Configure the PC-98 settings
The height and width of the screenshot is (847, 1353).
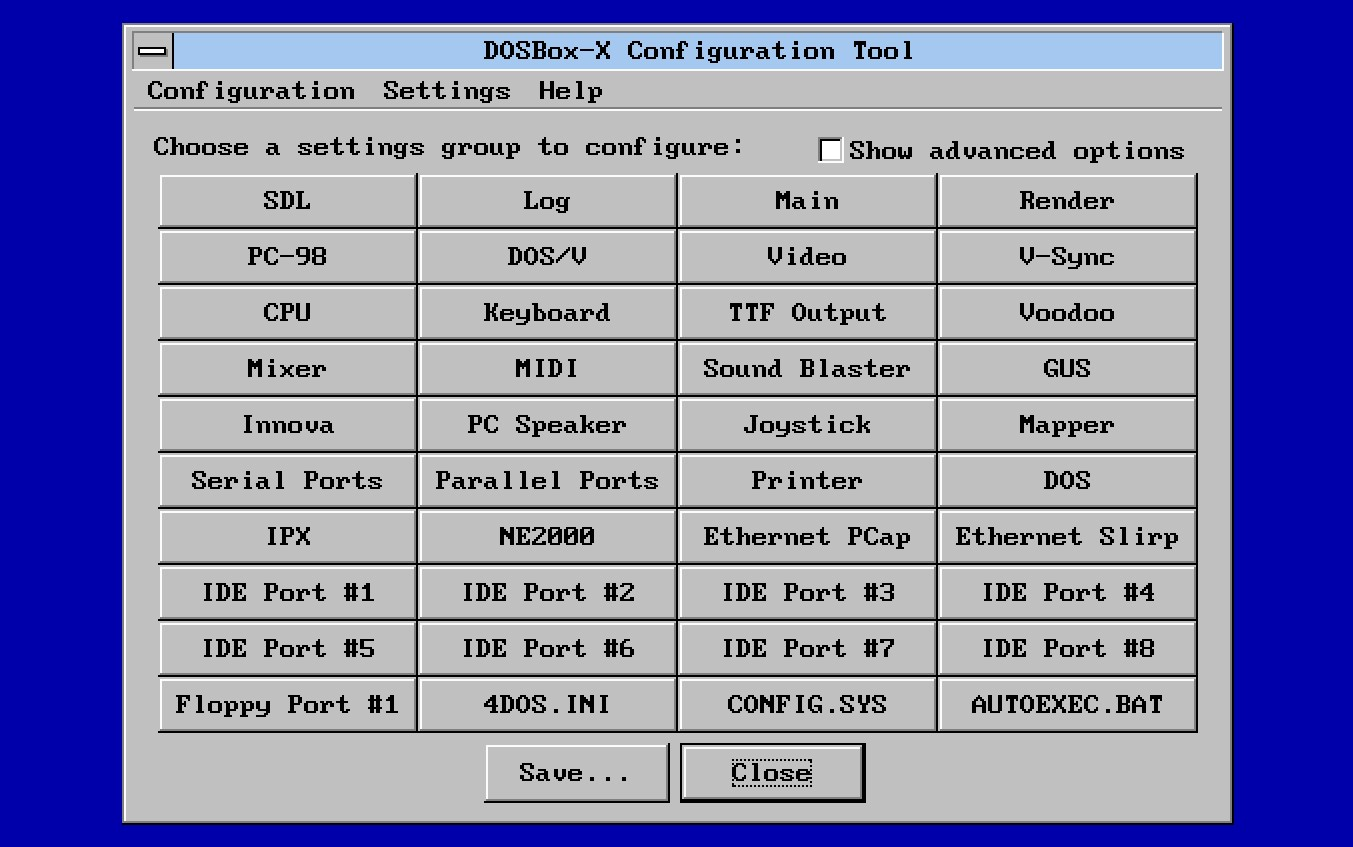click(287, 256)
